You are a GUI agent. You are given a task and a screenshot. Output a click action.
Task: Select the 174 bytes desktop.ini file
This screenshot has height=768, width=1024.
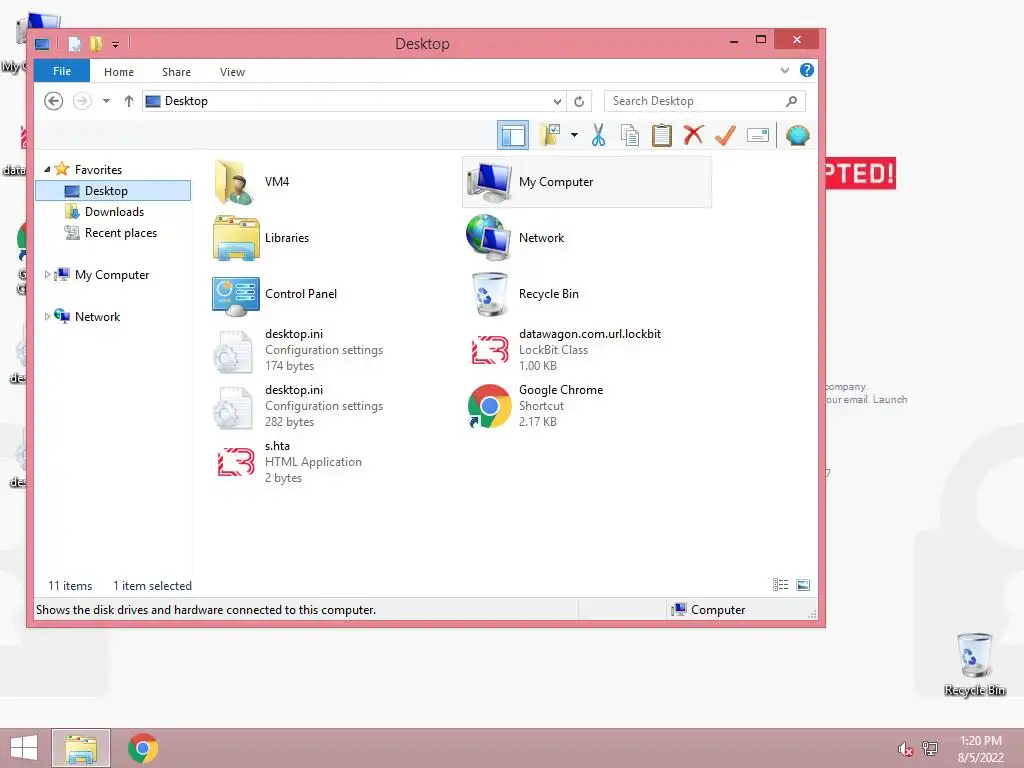(x=299, y=350)
